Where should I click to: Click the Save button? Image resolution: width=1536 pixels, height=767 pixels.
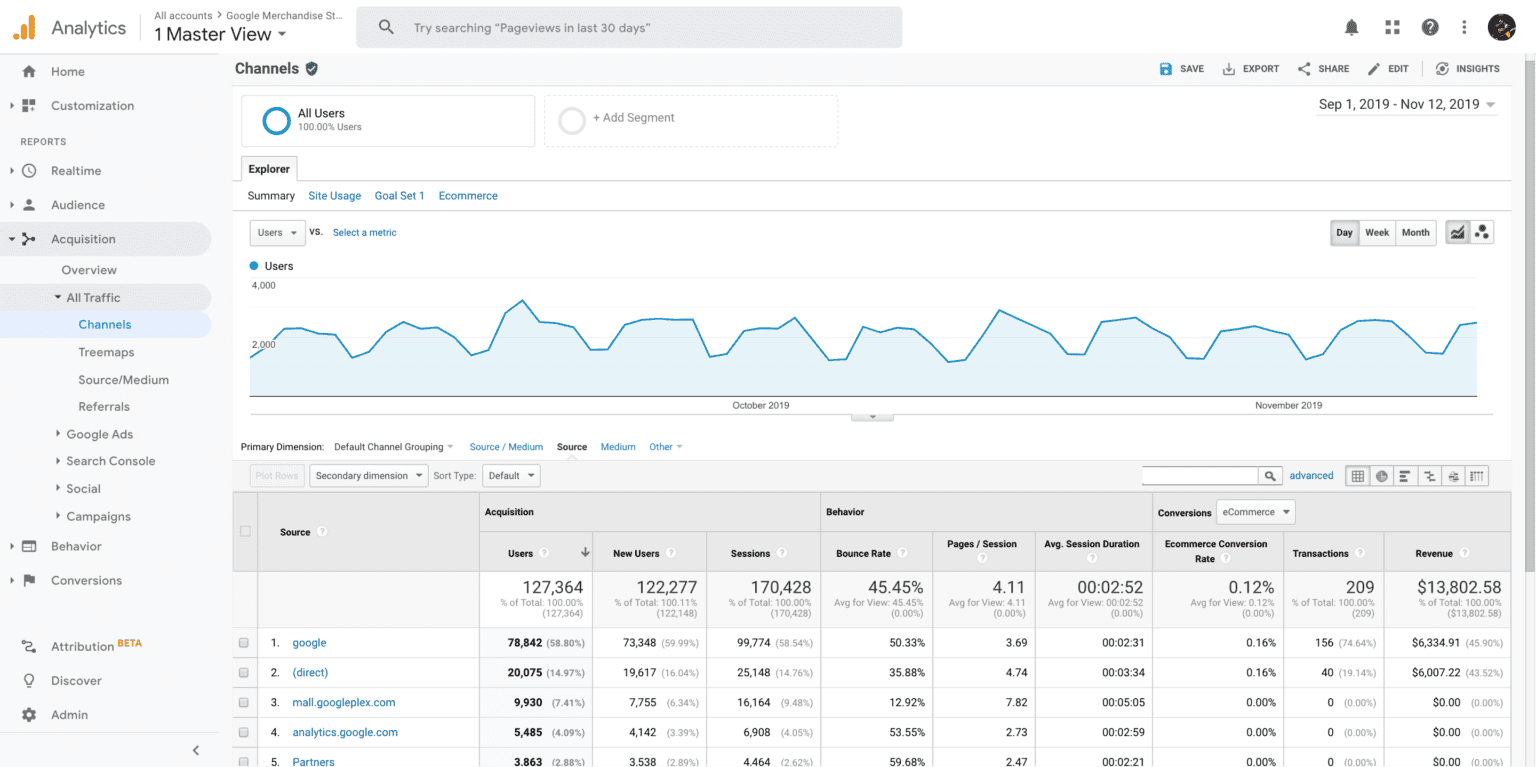(x=1181, y=69)
